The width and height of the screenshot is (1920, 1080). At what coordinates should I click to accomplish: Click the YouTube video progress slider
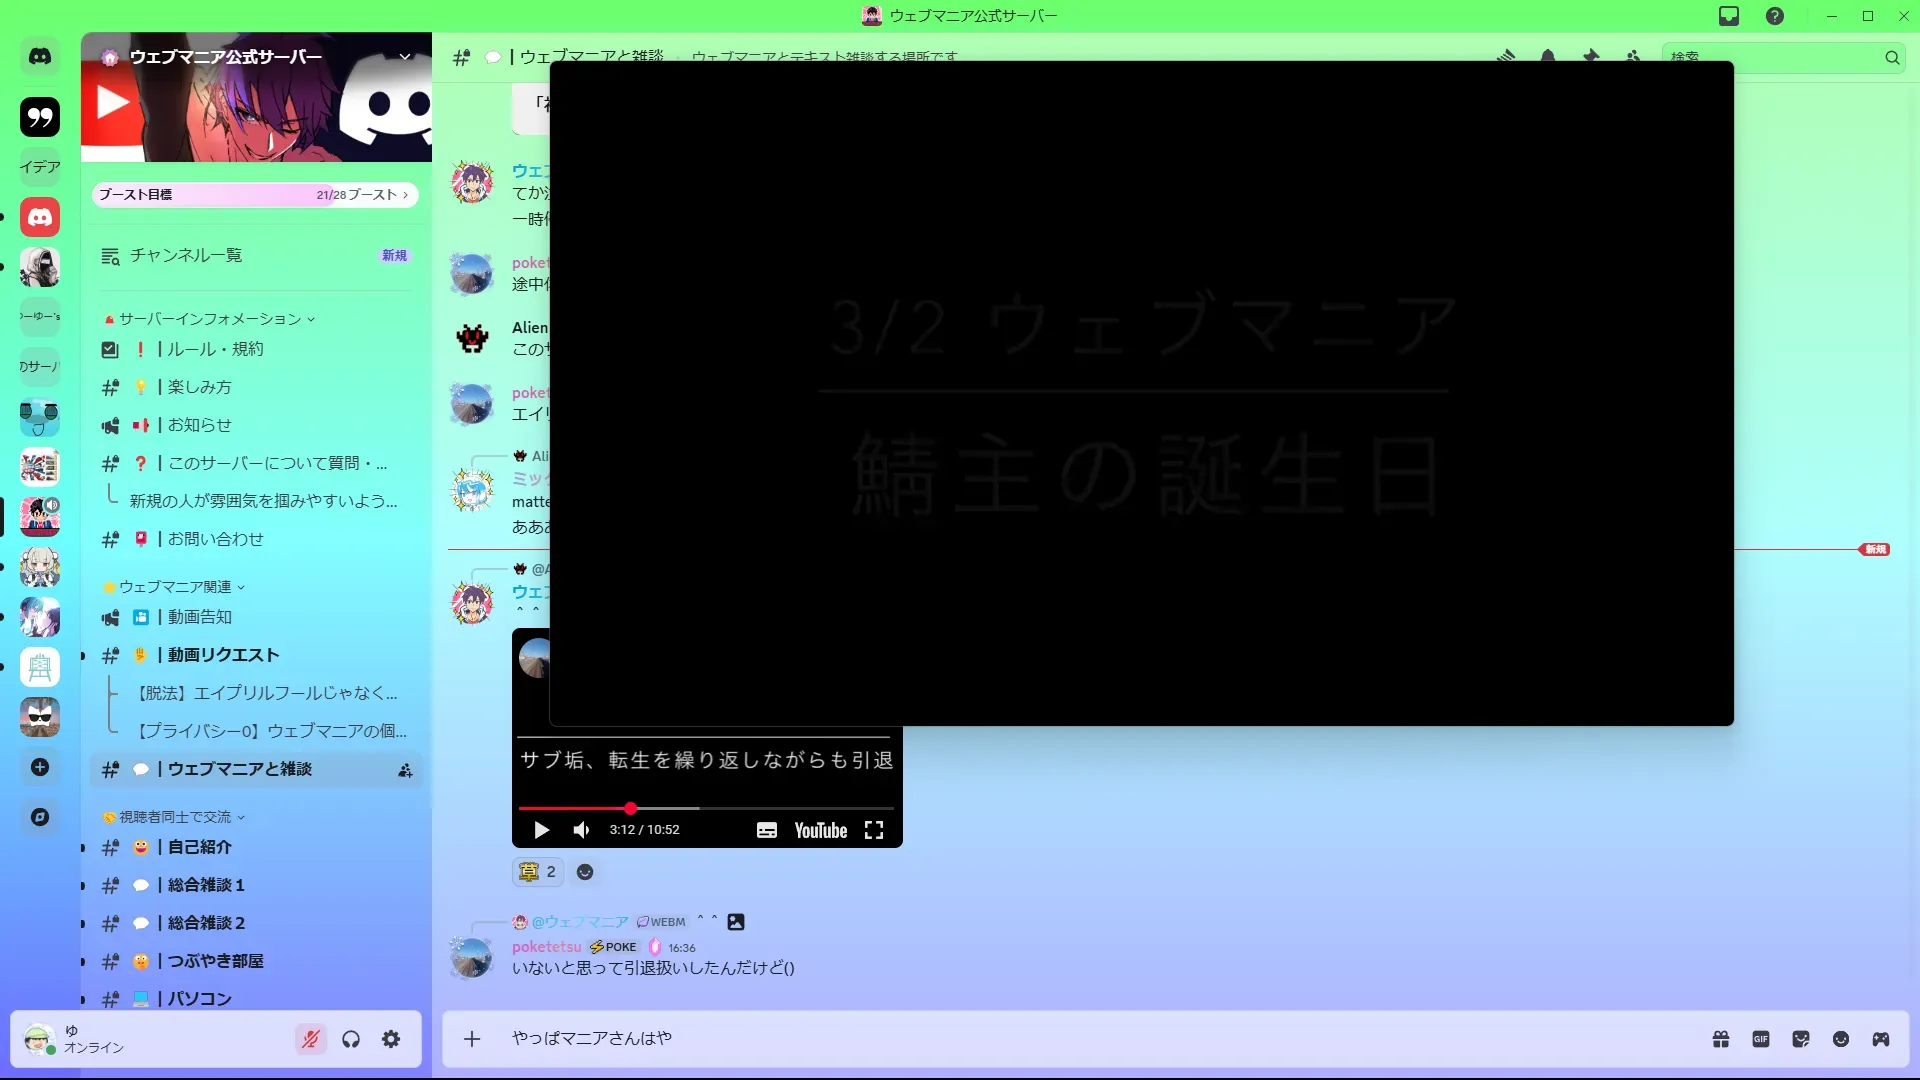click(x=705, y=808)
